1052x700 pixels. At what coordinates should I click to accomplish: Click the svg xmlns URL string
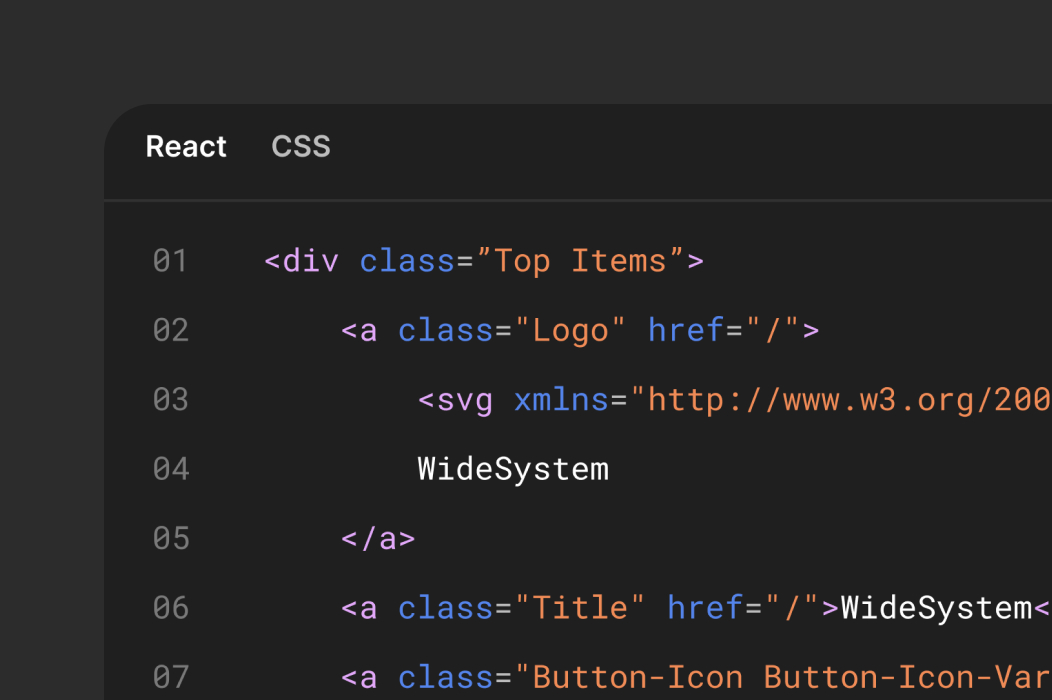click(x=841, y=400)
